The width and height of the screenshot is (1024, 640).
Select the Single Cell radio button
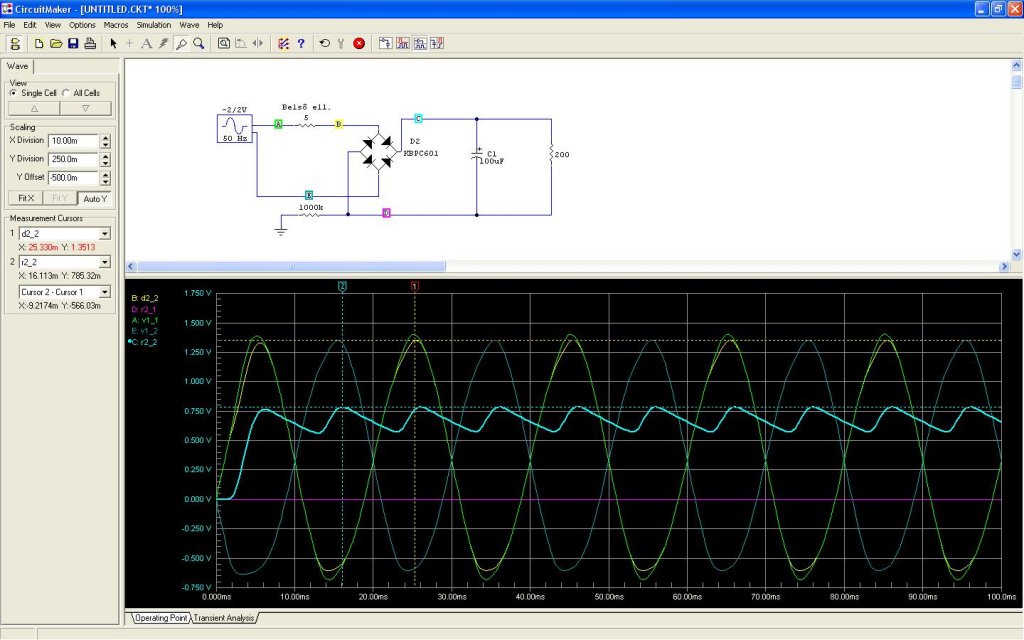pos(14,93)
